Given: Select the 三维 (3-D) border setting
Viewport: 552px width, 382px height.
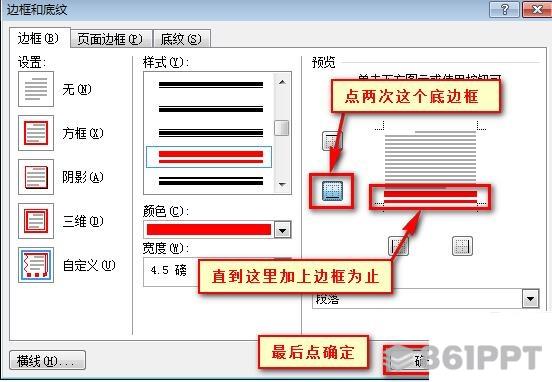Looking at the screenshot, I should pyautogui.click(x=36, y=221).
